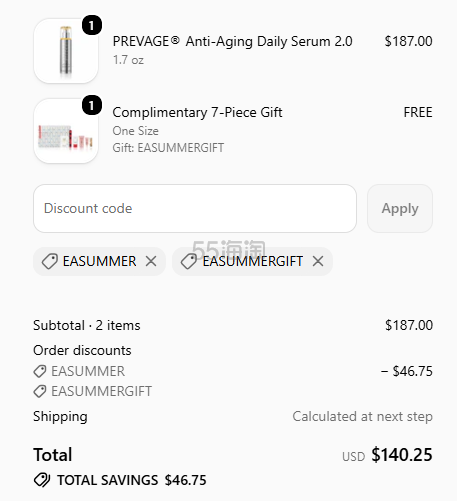Image resolution: width=457 pixels, height=501 pixels.
Task: Click the Apply discount button
Action: tap(400, 208)
